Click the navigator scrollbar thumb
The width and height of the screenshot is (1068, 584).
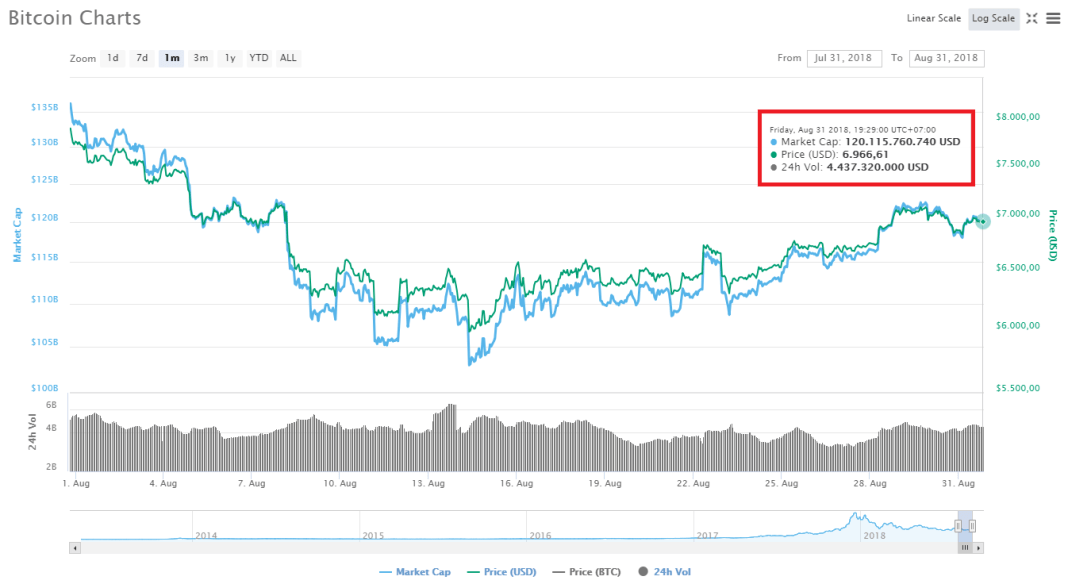[965, 548]
